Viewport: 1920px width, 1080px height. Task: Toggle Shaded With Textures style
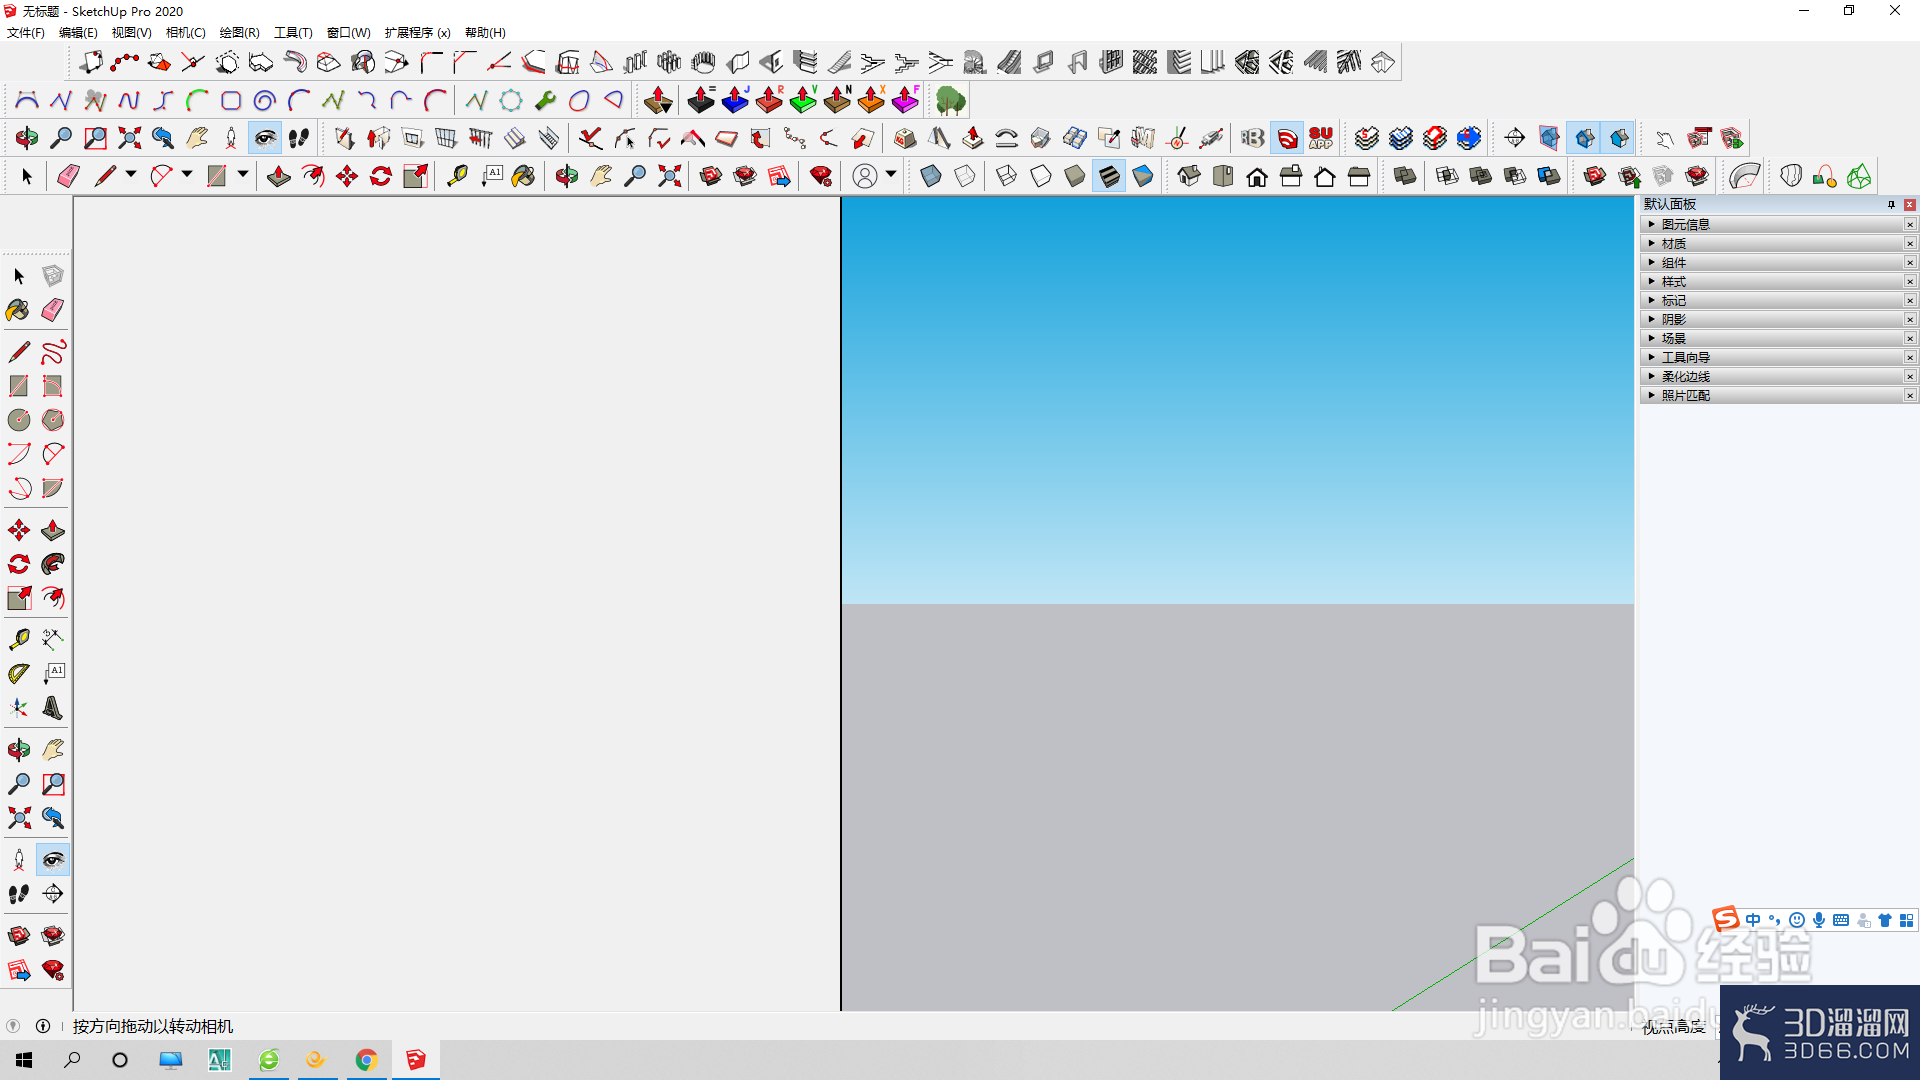pos(1109,177)
